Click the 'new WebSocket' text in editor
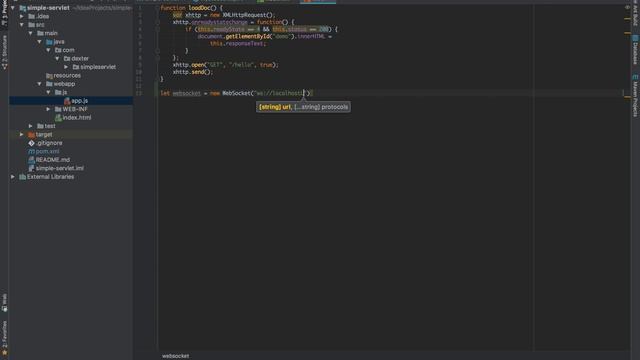Image resolution: width=640 pixels, height=360 pixels. coord(230,93)
